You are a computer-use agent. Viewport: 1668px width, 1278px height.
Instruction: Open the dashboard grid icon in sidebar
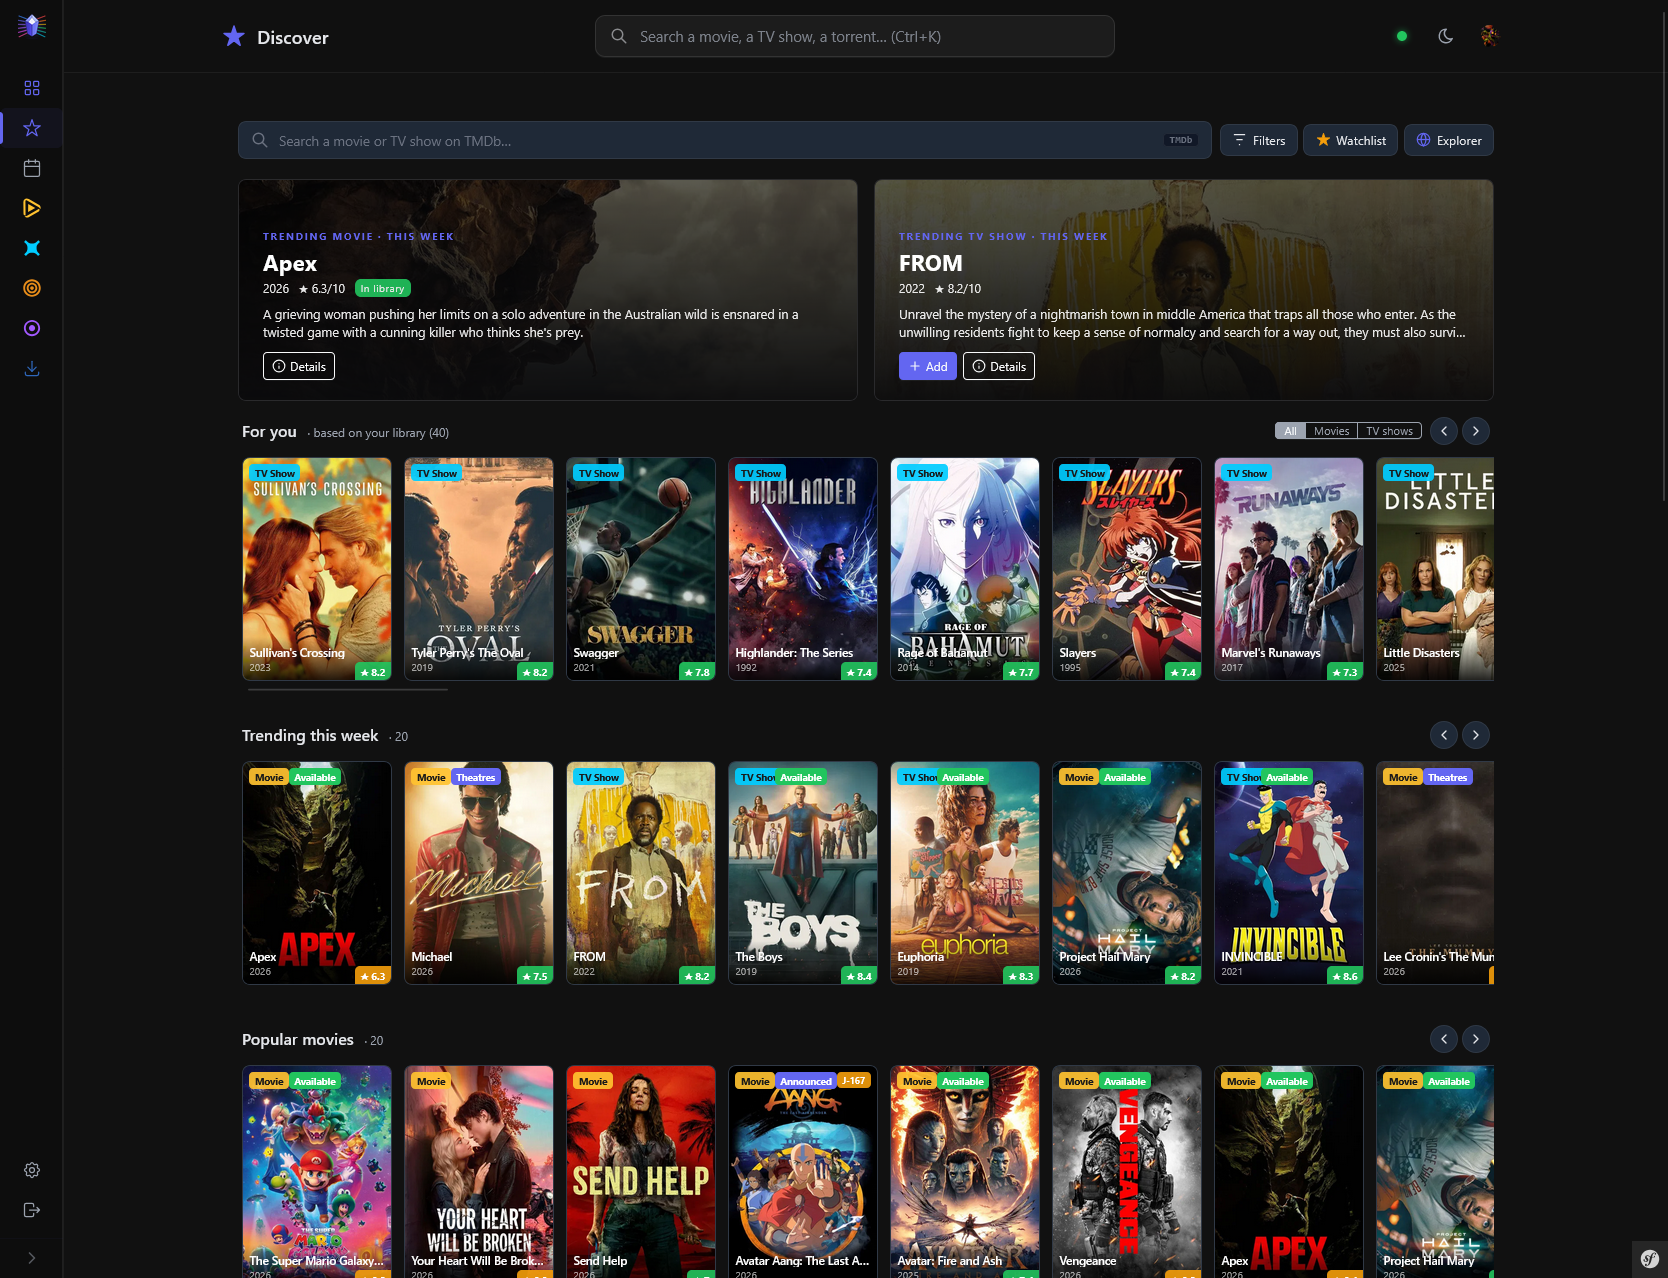(x=32, y=88)
